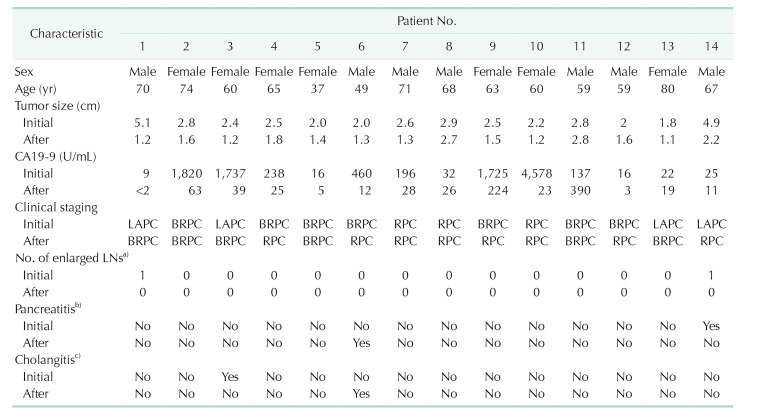Click the Characteristic column header
Image resolution: width=773 pixels, height=413 pixels.
coord(66,33)
